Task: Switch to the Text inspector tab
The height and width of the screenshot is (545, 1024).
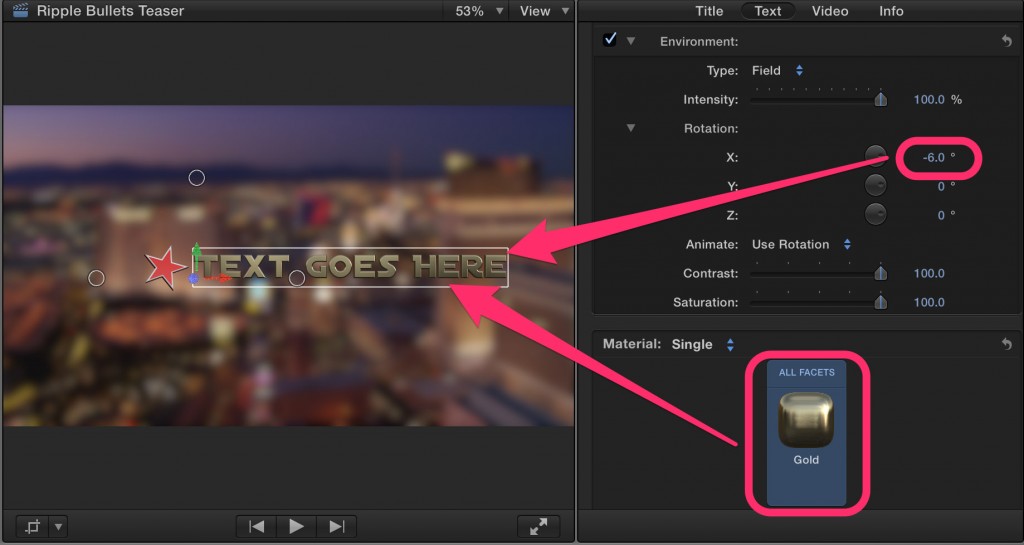Action: (767, 11)
